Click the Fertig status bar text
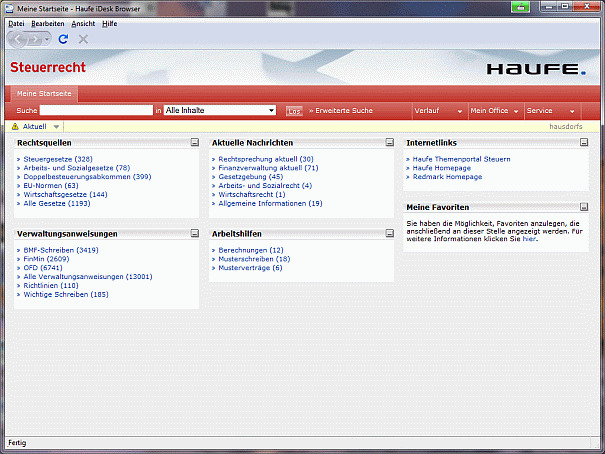 tap(17, 442)
